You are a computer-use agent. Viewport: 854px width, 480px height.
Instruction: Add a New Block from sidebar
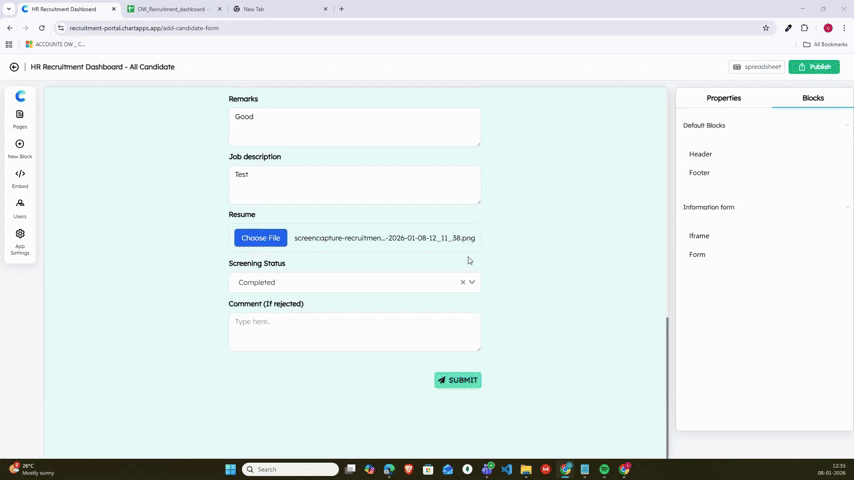coord(20,149)
